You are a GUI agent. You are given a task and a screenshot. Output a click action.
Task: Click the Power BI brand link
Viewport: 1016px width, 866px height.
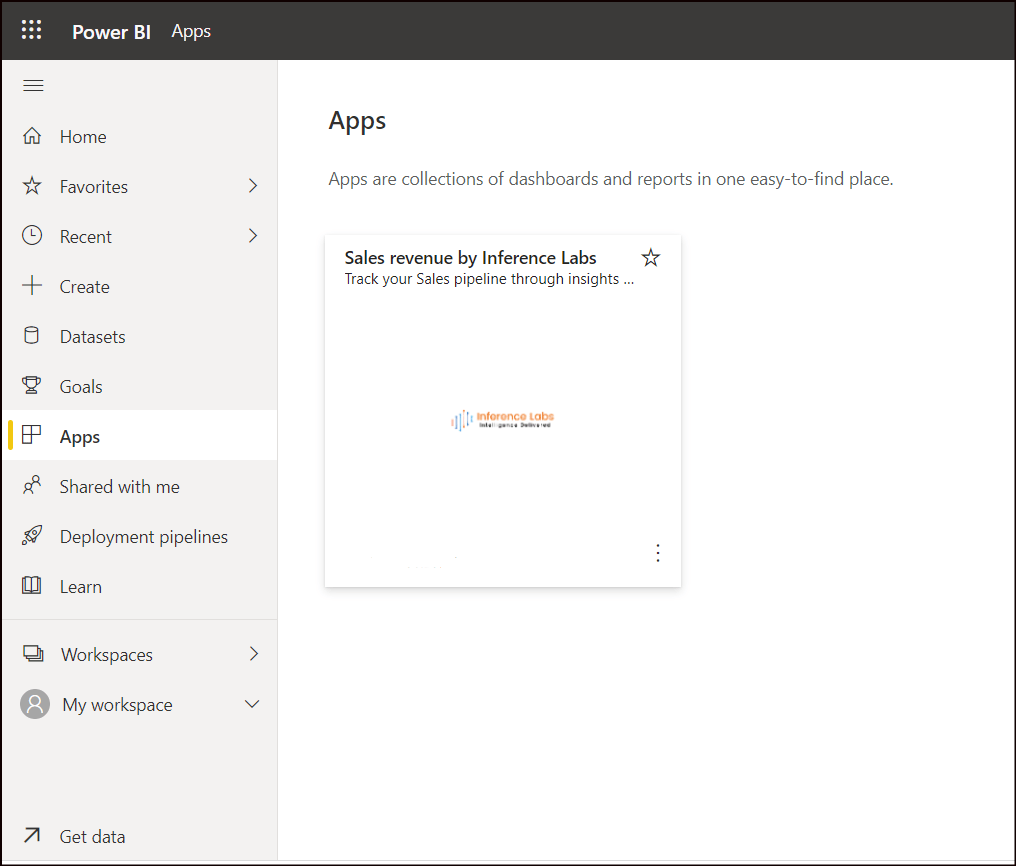111,32
